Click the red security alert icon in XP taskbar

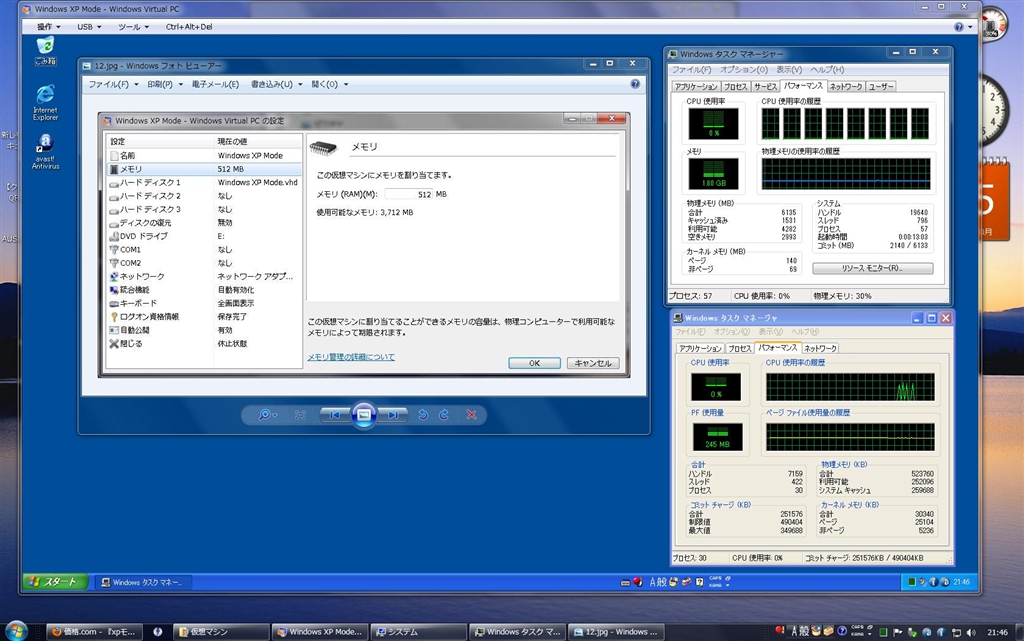click(638, 582)
